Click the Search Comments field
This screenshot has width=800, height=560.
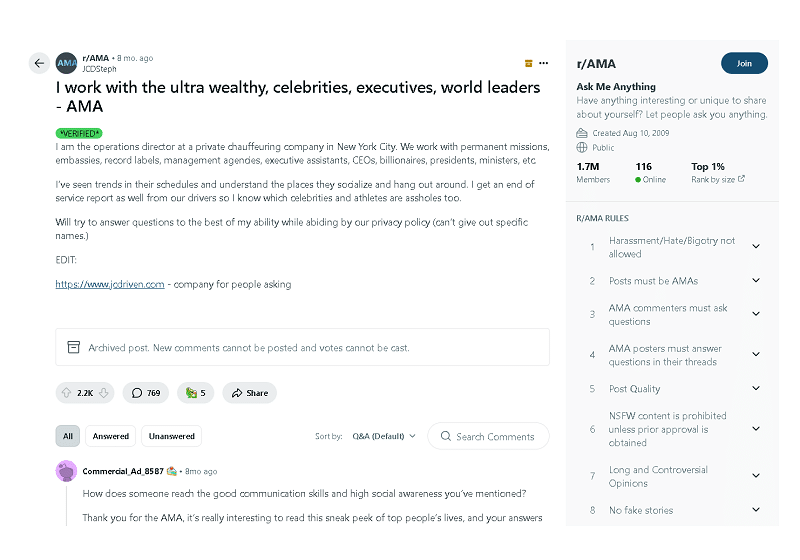(x=488, y=436)
